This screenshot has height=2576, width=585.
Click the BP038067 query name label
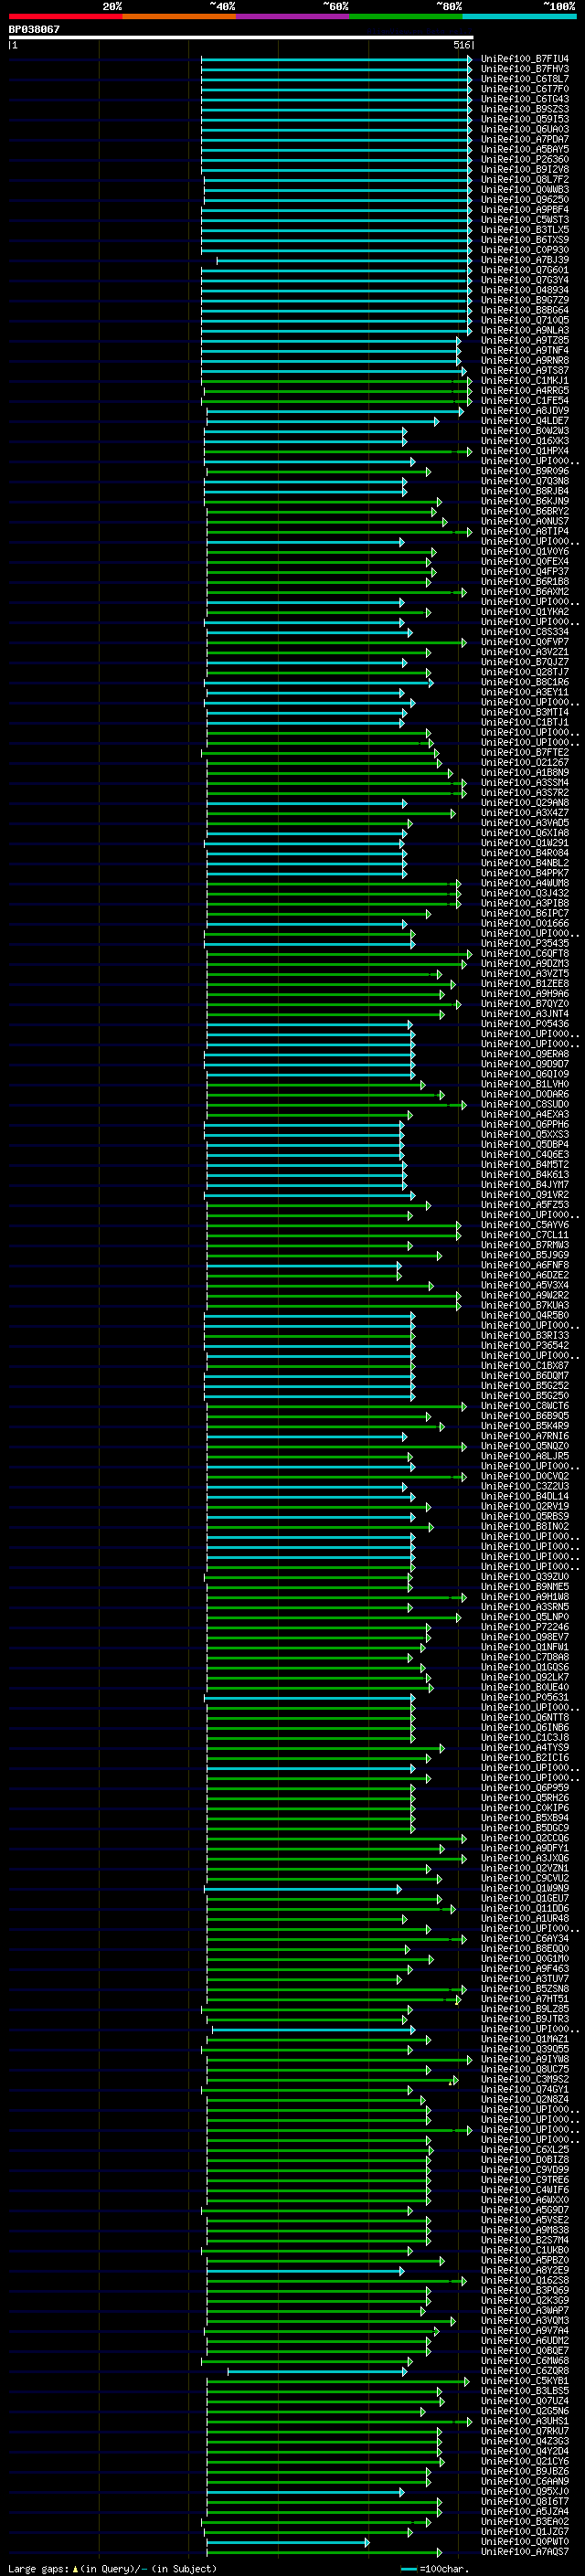[x=34, y=30]
